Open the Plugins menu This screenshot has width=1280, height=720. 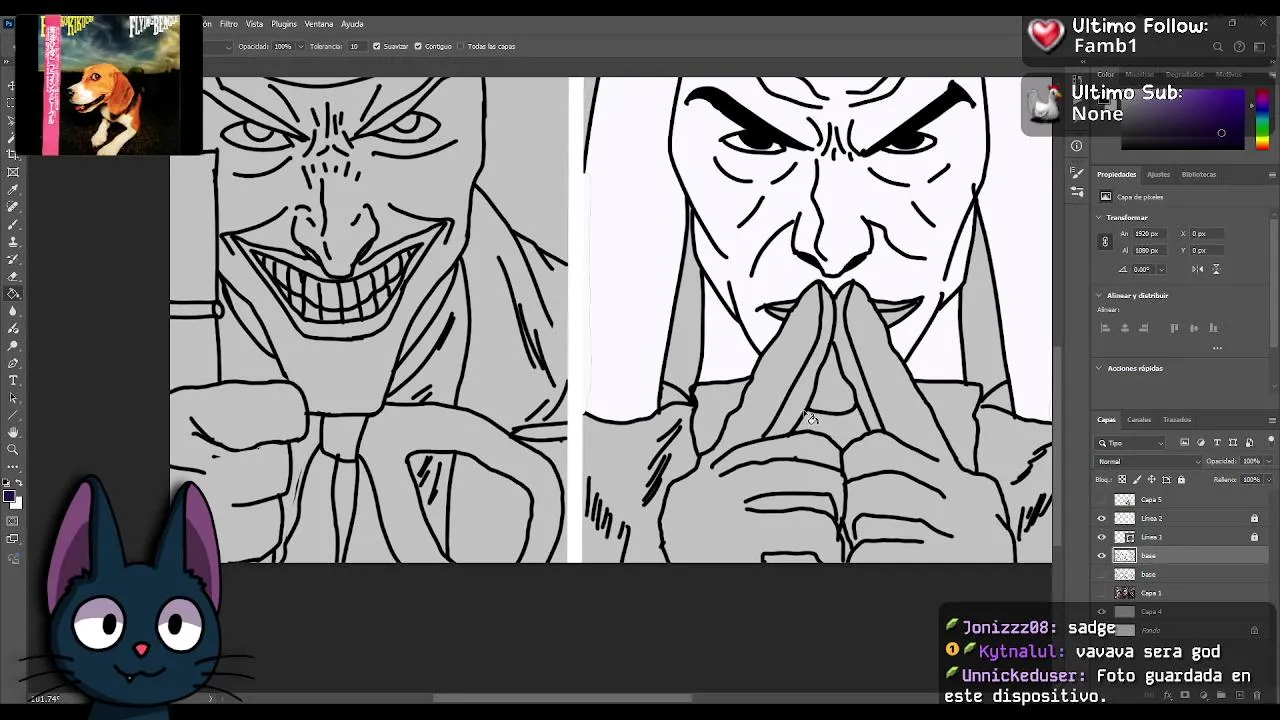tap(284, 24)
